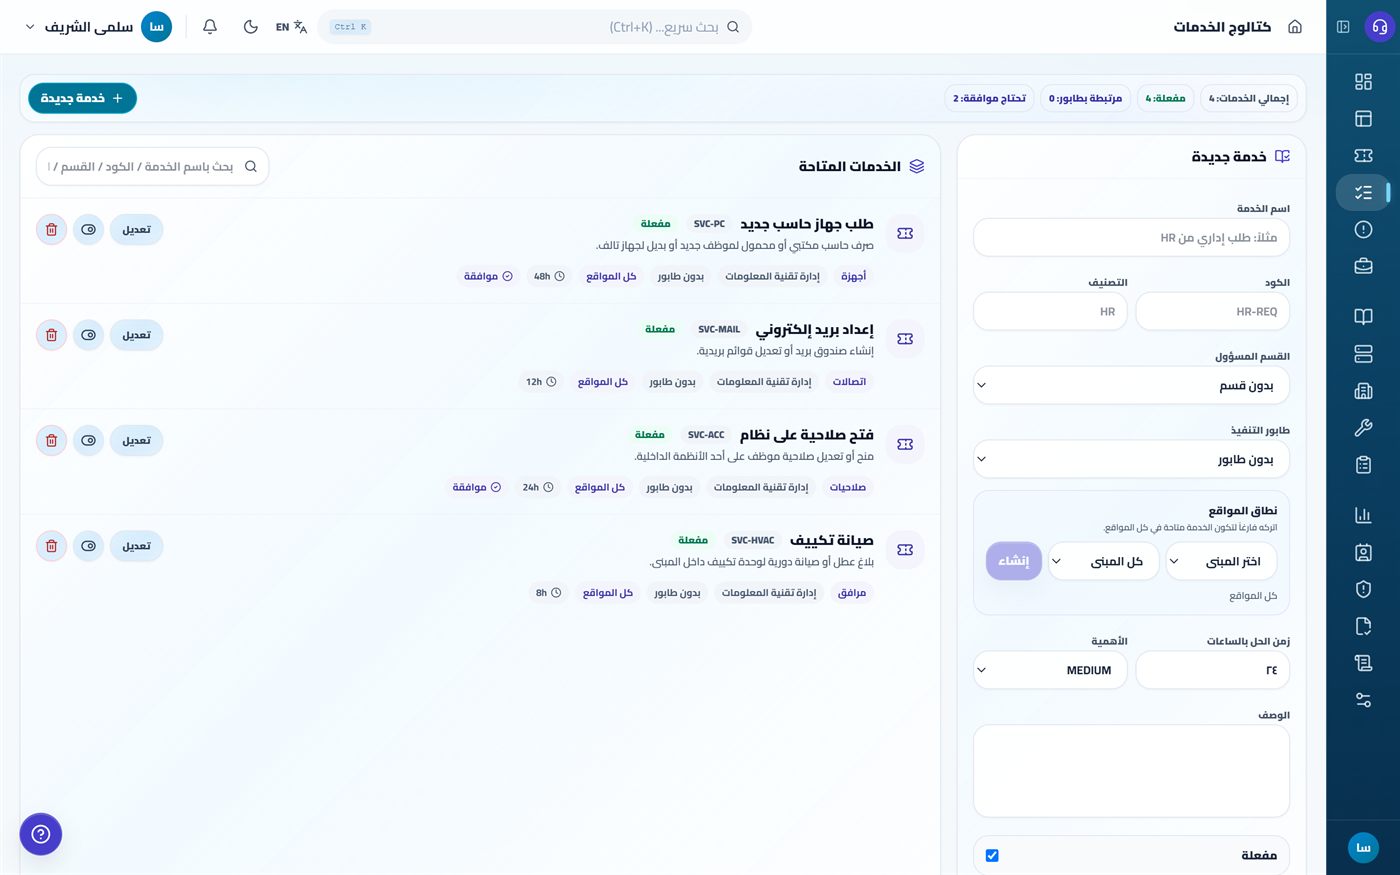1400x875 pixels.
Task: Toggle the eye icon for فتح صلاحية على نظام
Action: coord(88,440)
